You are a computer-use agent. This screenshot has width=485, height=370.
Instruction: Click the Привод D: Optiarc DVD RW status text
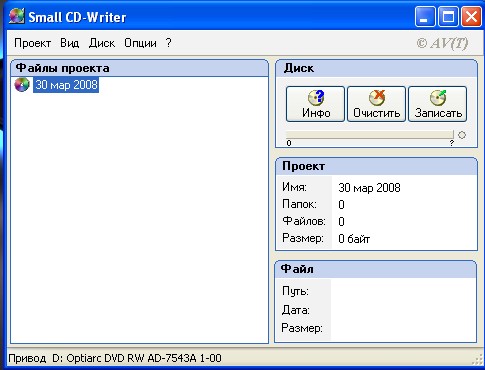pos(115,358)
